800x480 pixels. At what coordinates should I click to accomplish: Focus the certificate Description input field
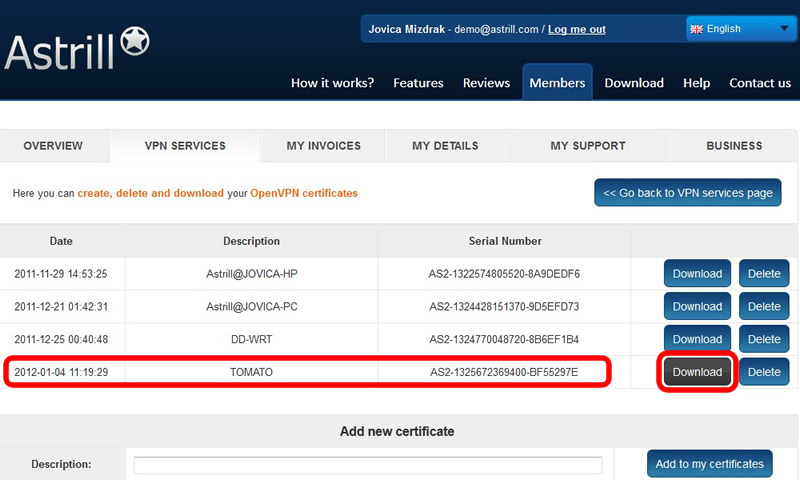[368, 465]
